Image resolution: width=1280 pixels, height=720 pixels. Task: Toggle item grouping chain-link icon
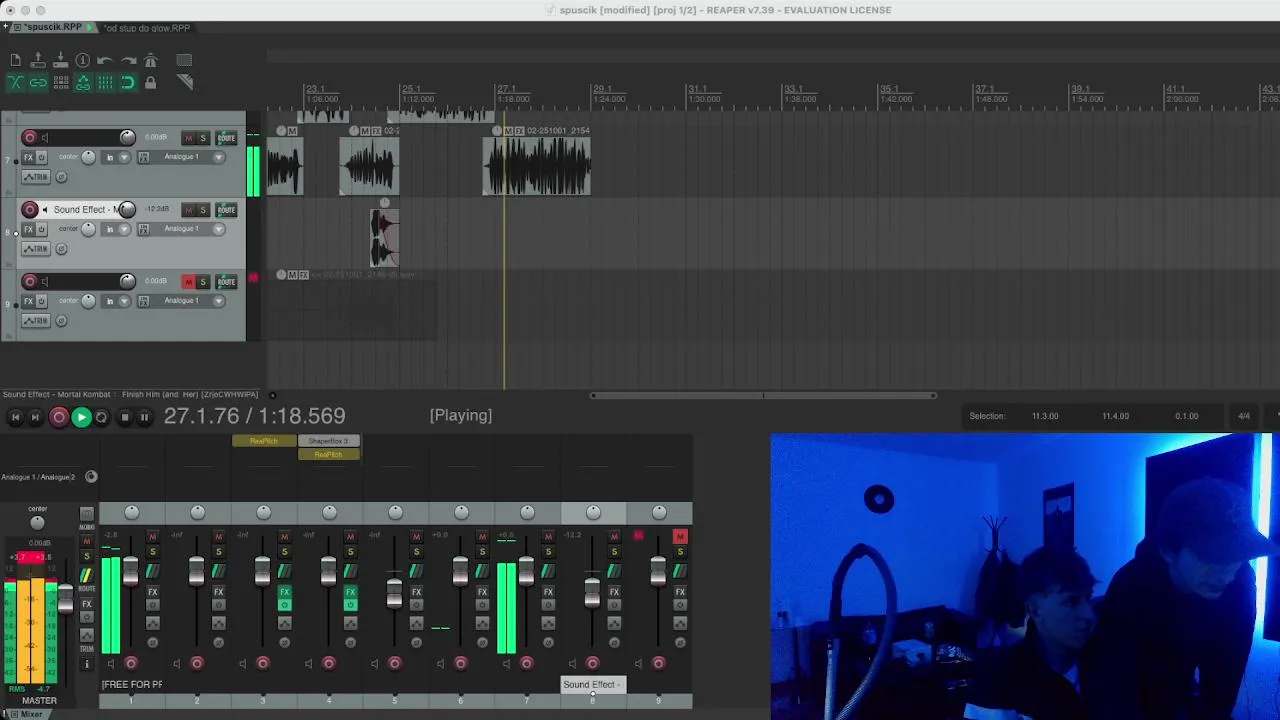coord(38,83)
